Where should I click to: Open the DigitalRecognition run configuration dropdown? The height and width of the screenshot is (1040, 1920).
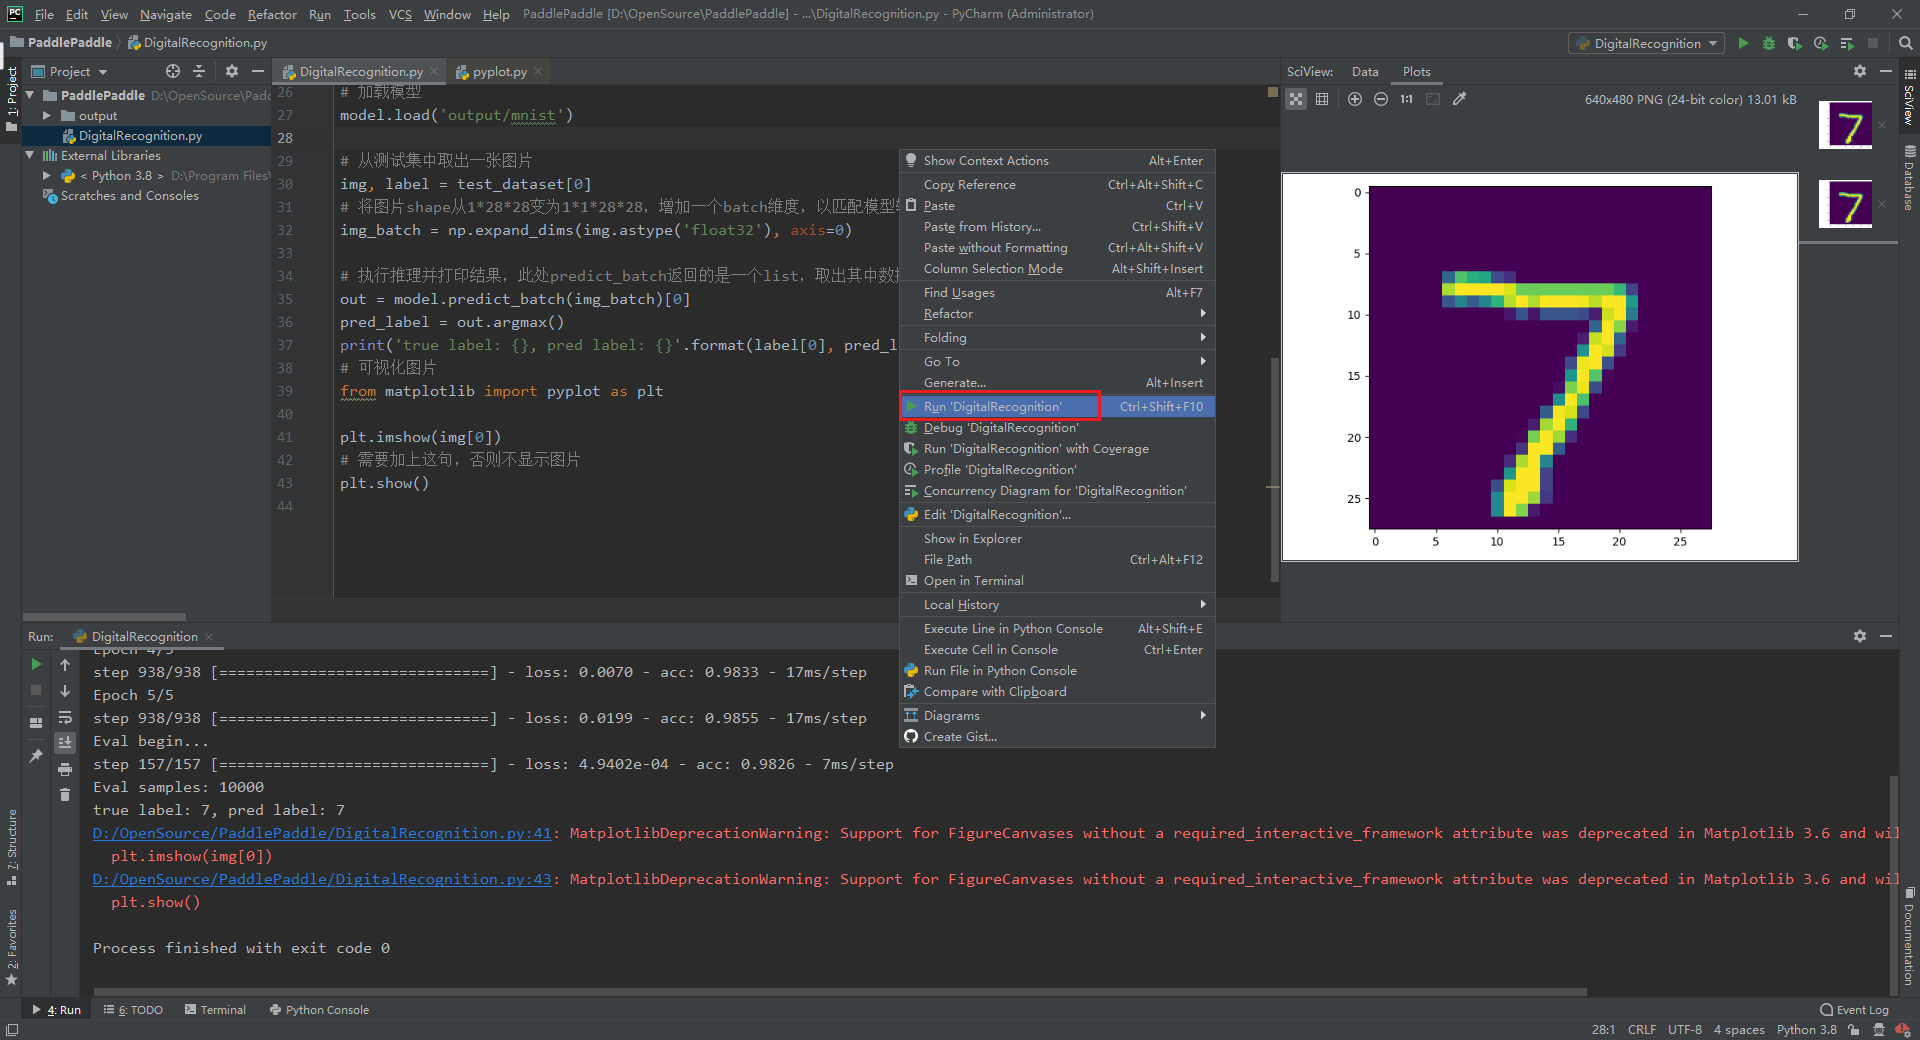[1647, 44]
